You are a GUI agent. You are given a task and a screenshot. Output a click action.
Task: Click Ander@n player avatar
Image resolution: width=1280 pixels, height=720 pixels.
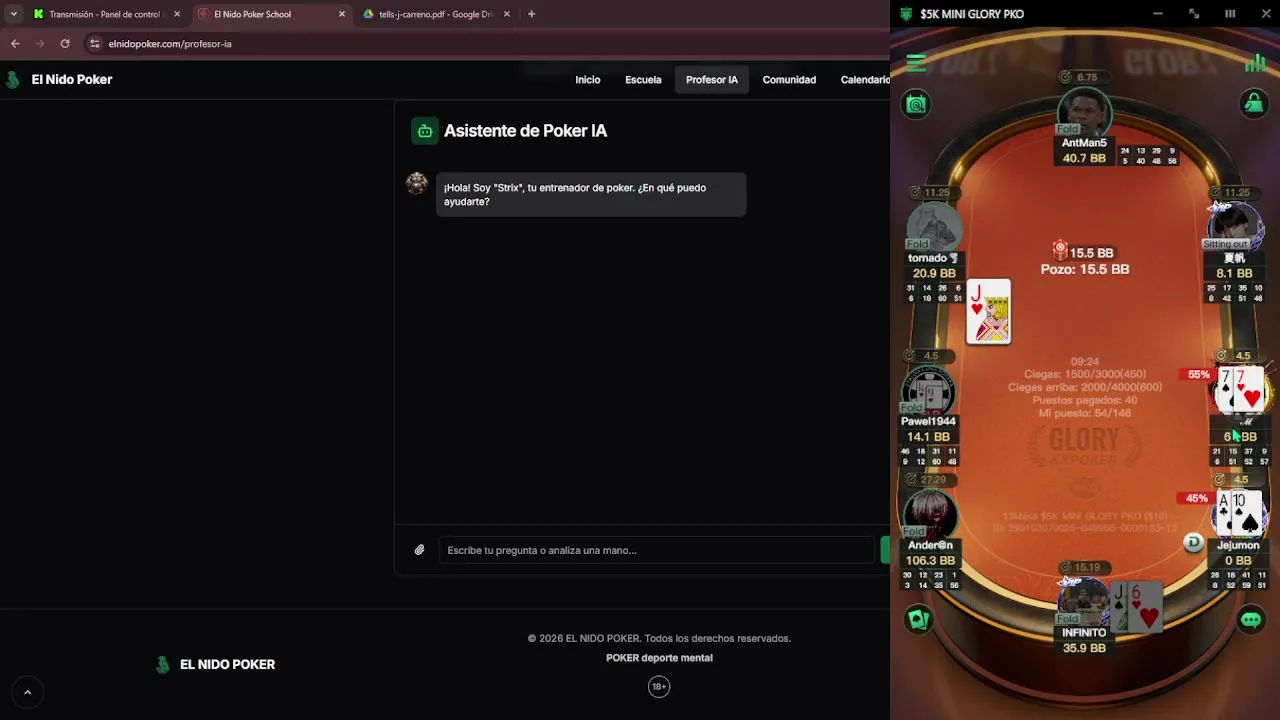click(930, 515)
